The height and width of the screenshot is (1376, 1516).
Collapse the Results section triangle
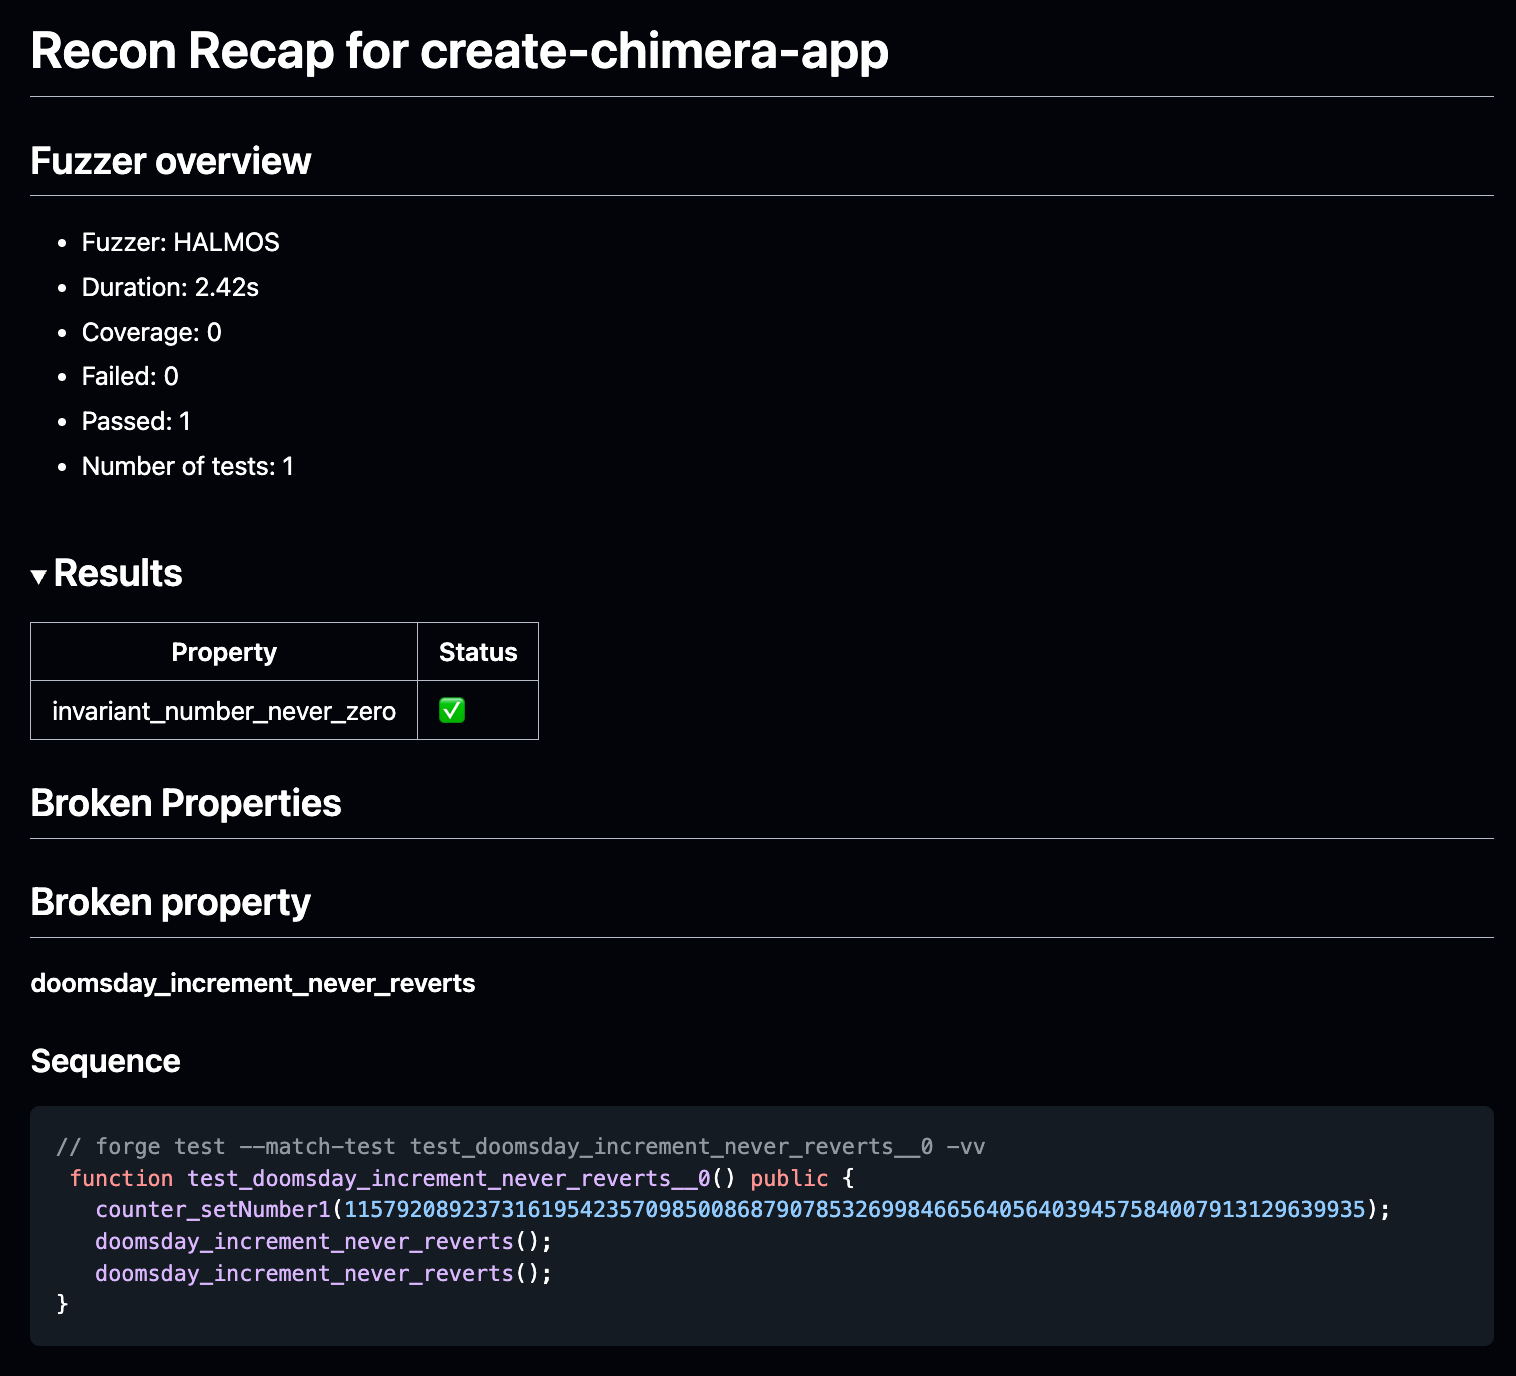[39, 576]
